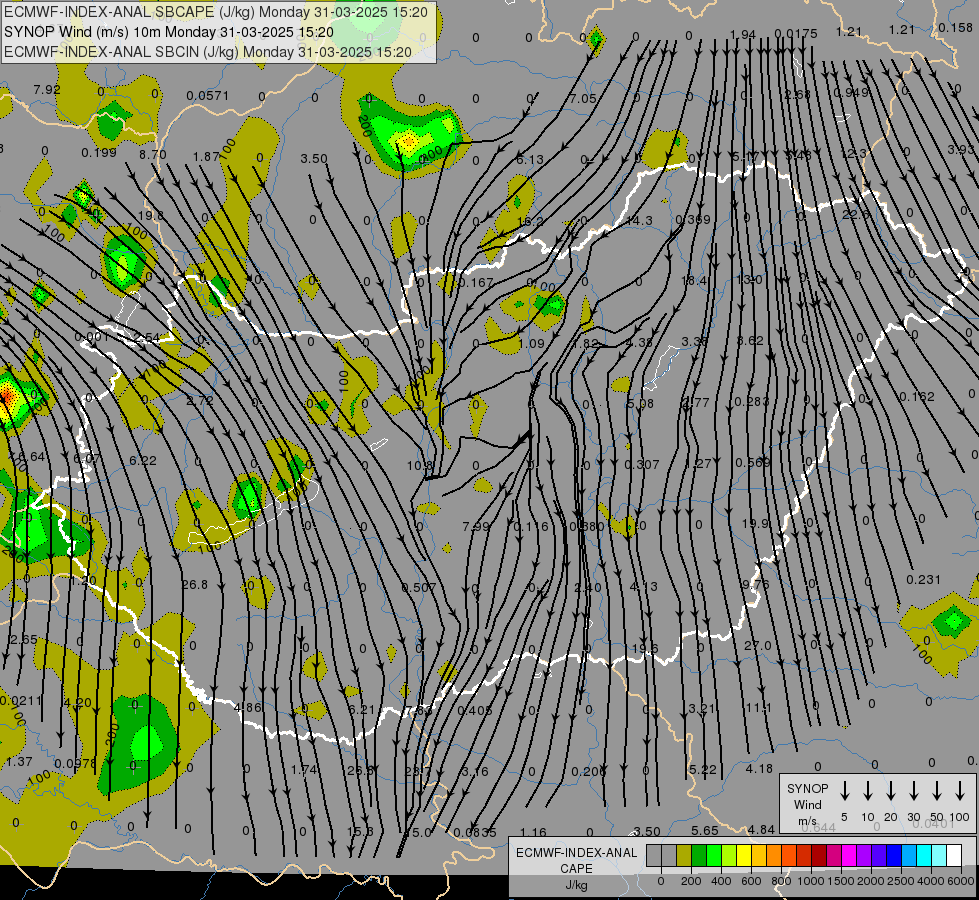979x900 pixels.
Task: Click the '4.86' value on the map
Action: [247, 708]
